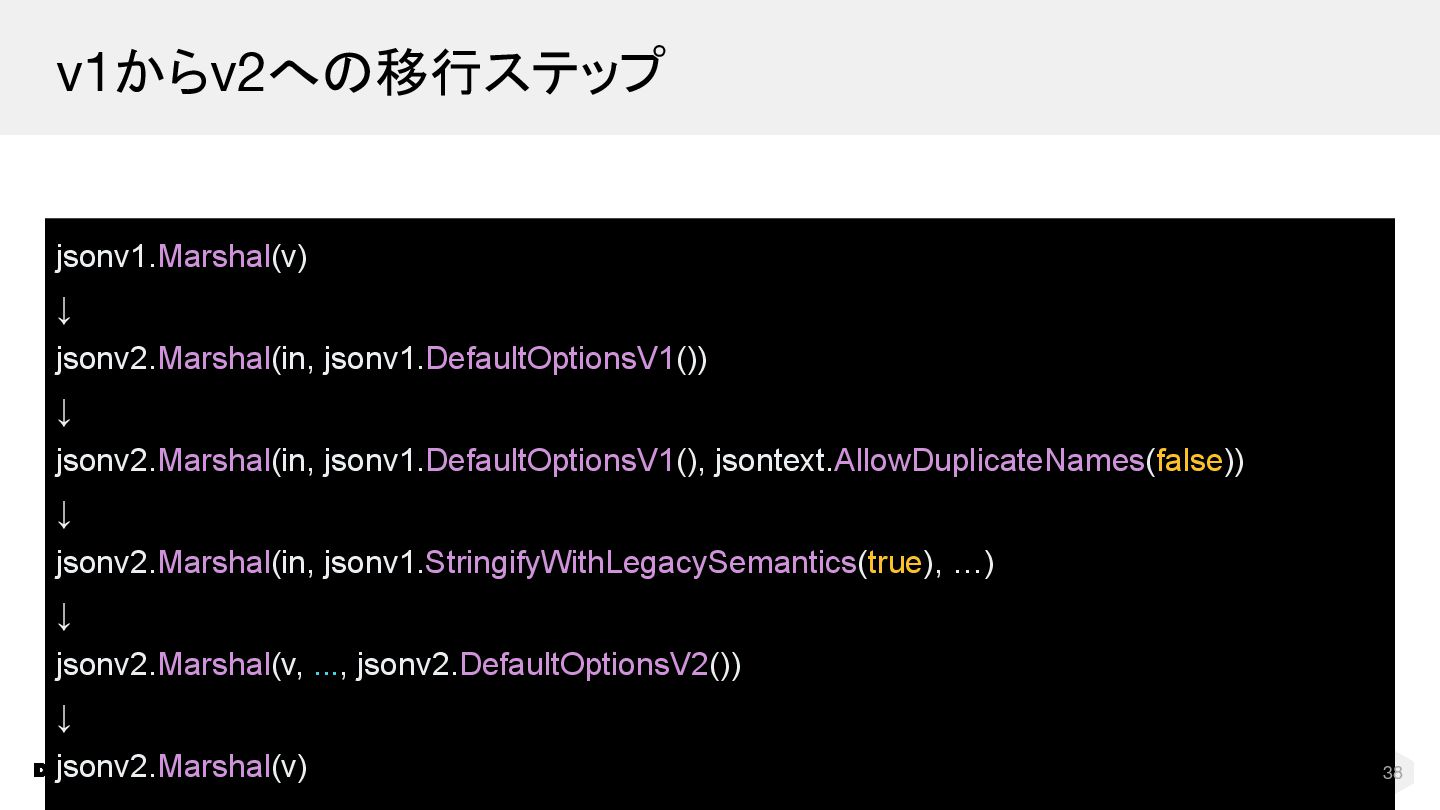Click the DefaultOptionsV2 function name
Screen dimensions: 1440x810
click(584, 664)
